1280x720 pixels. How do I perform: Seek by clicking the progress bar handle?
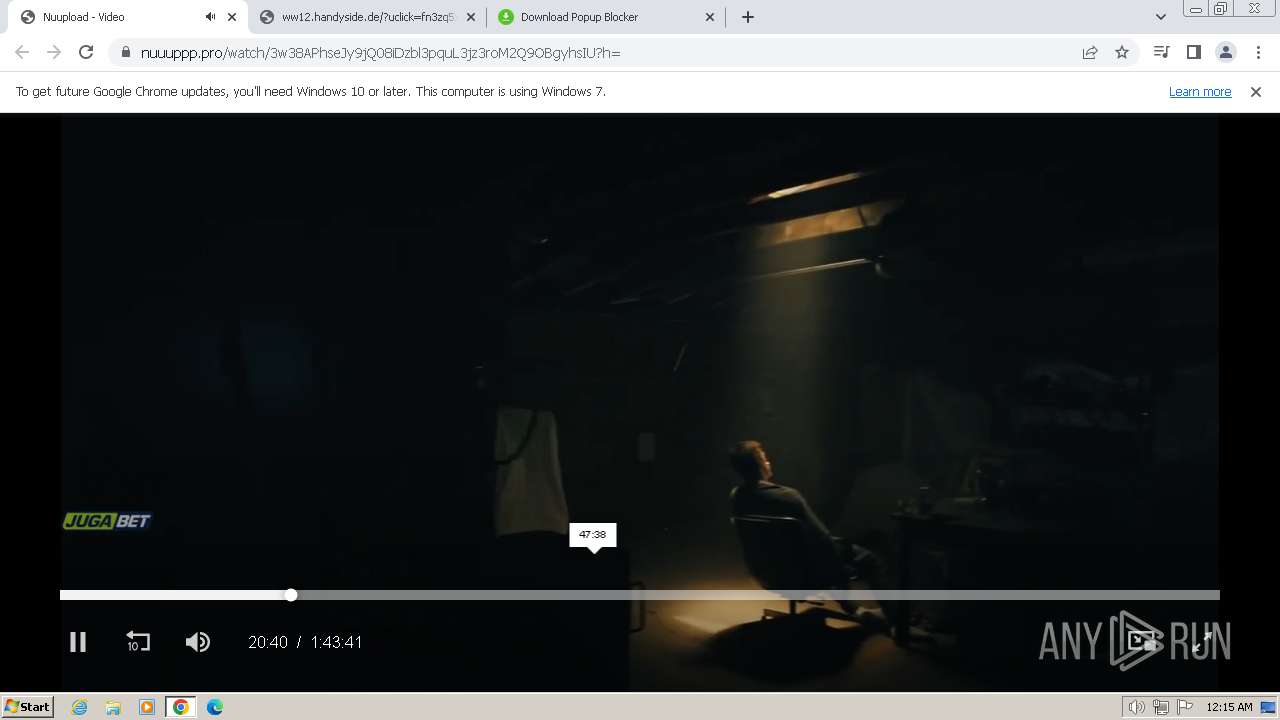[x=291, y=595]
